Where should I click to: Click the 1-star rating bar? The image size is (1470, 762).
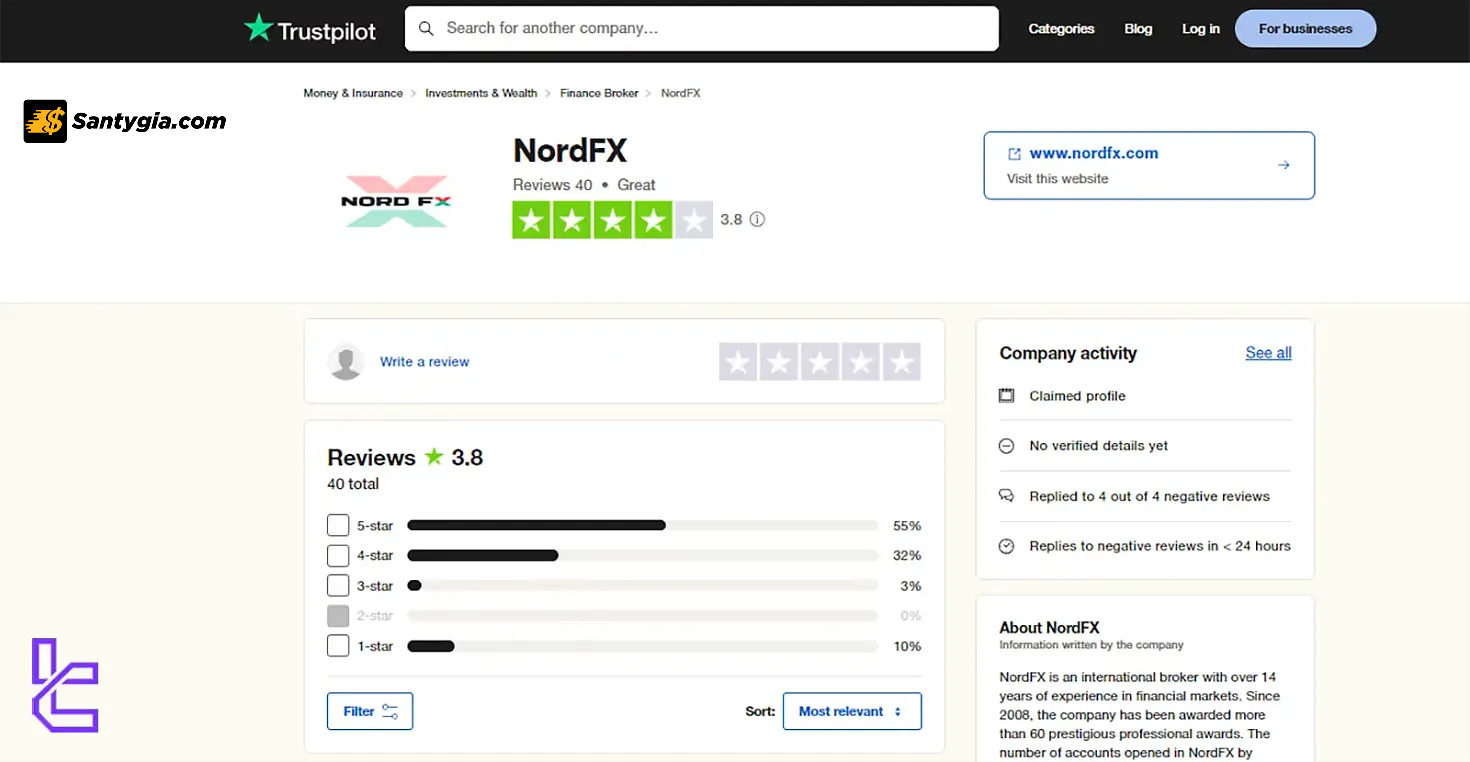[x=642, y=646]
